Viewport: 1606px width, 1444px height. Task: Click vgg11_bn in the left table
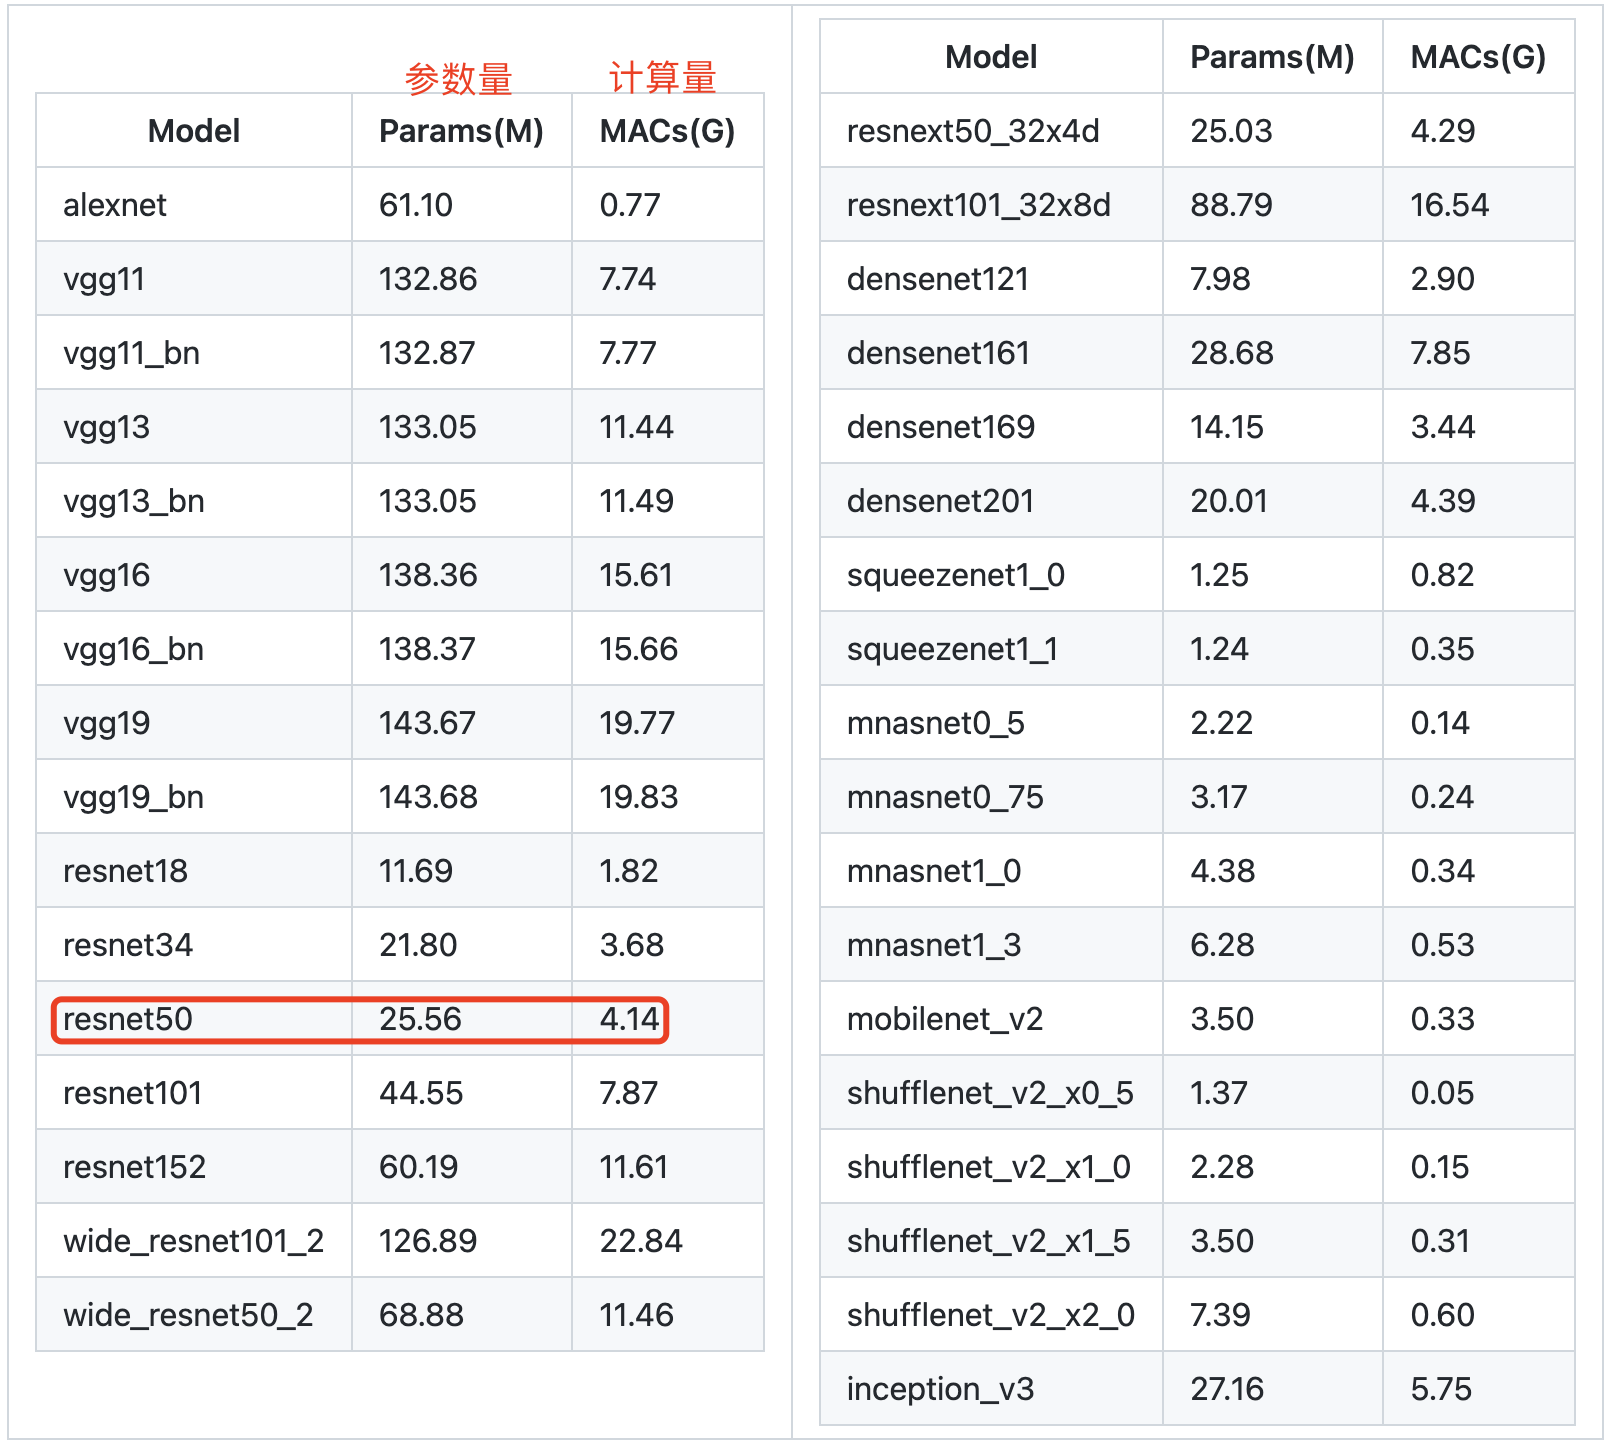tap(131, 353)
